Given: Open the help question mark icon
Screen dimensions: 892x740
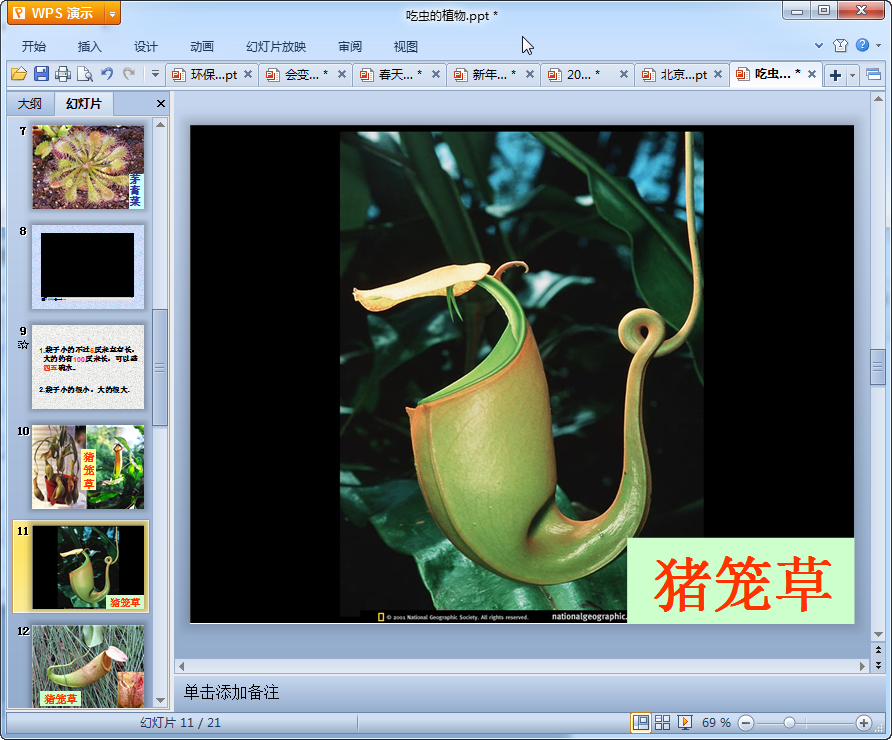Looking at the screenshot, I should [862, 45].
